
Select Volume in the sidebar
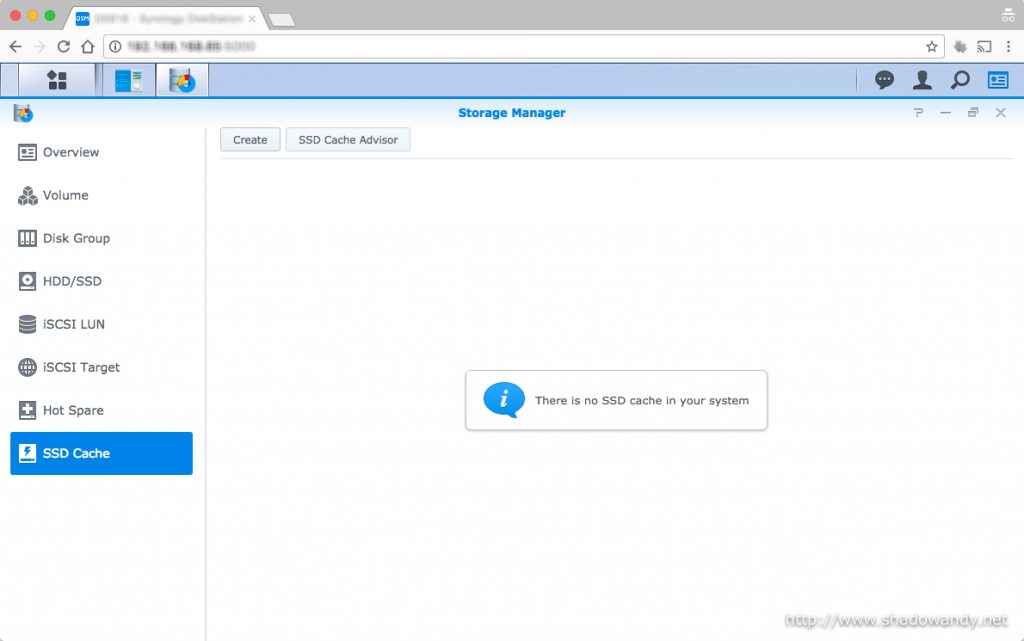(65, 195)
